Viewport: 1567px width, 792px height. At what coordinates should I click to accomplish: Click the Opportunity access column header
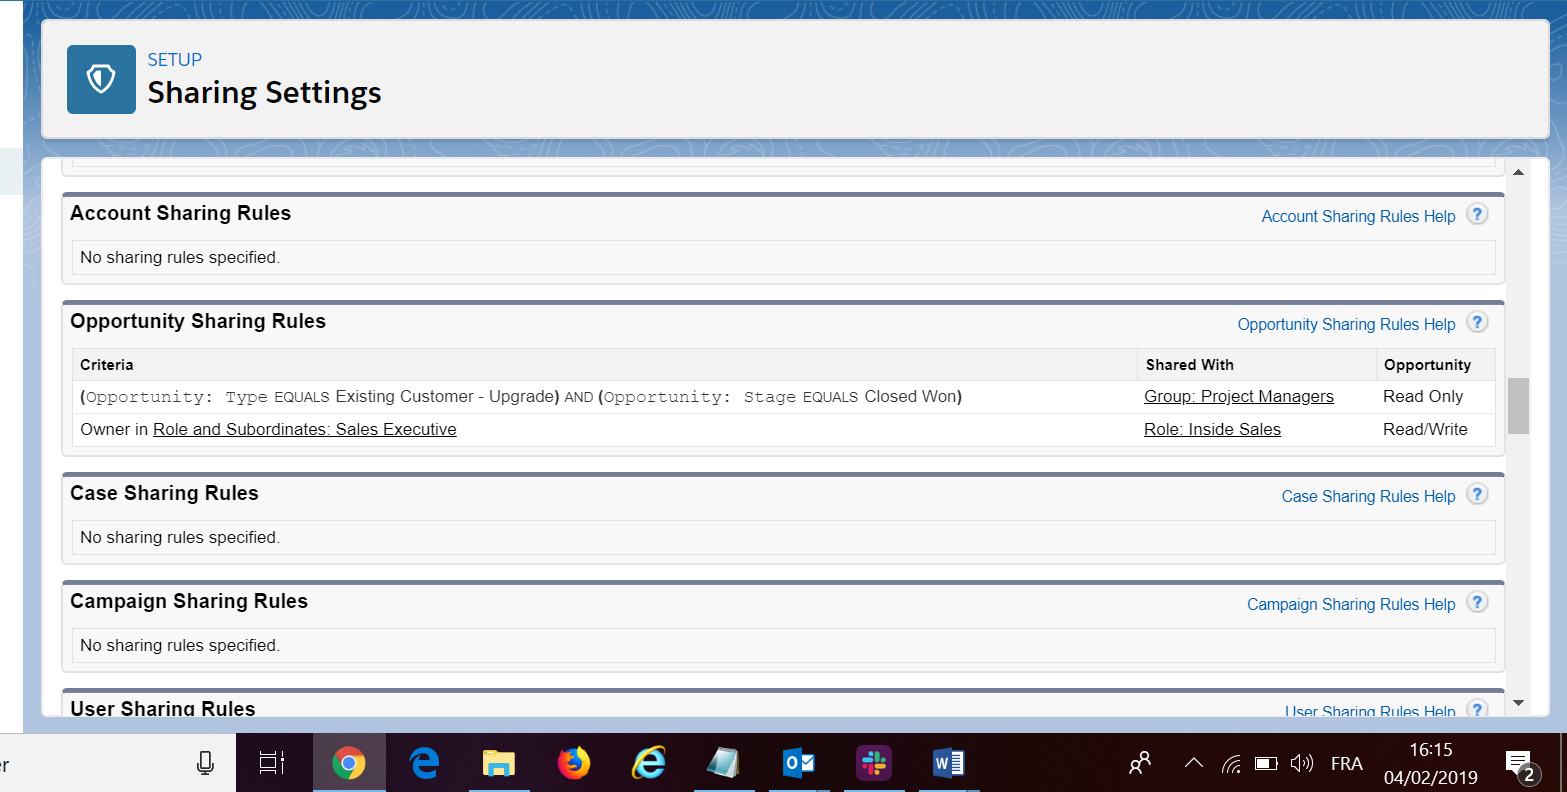tap(1427, 365)
